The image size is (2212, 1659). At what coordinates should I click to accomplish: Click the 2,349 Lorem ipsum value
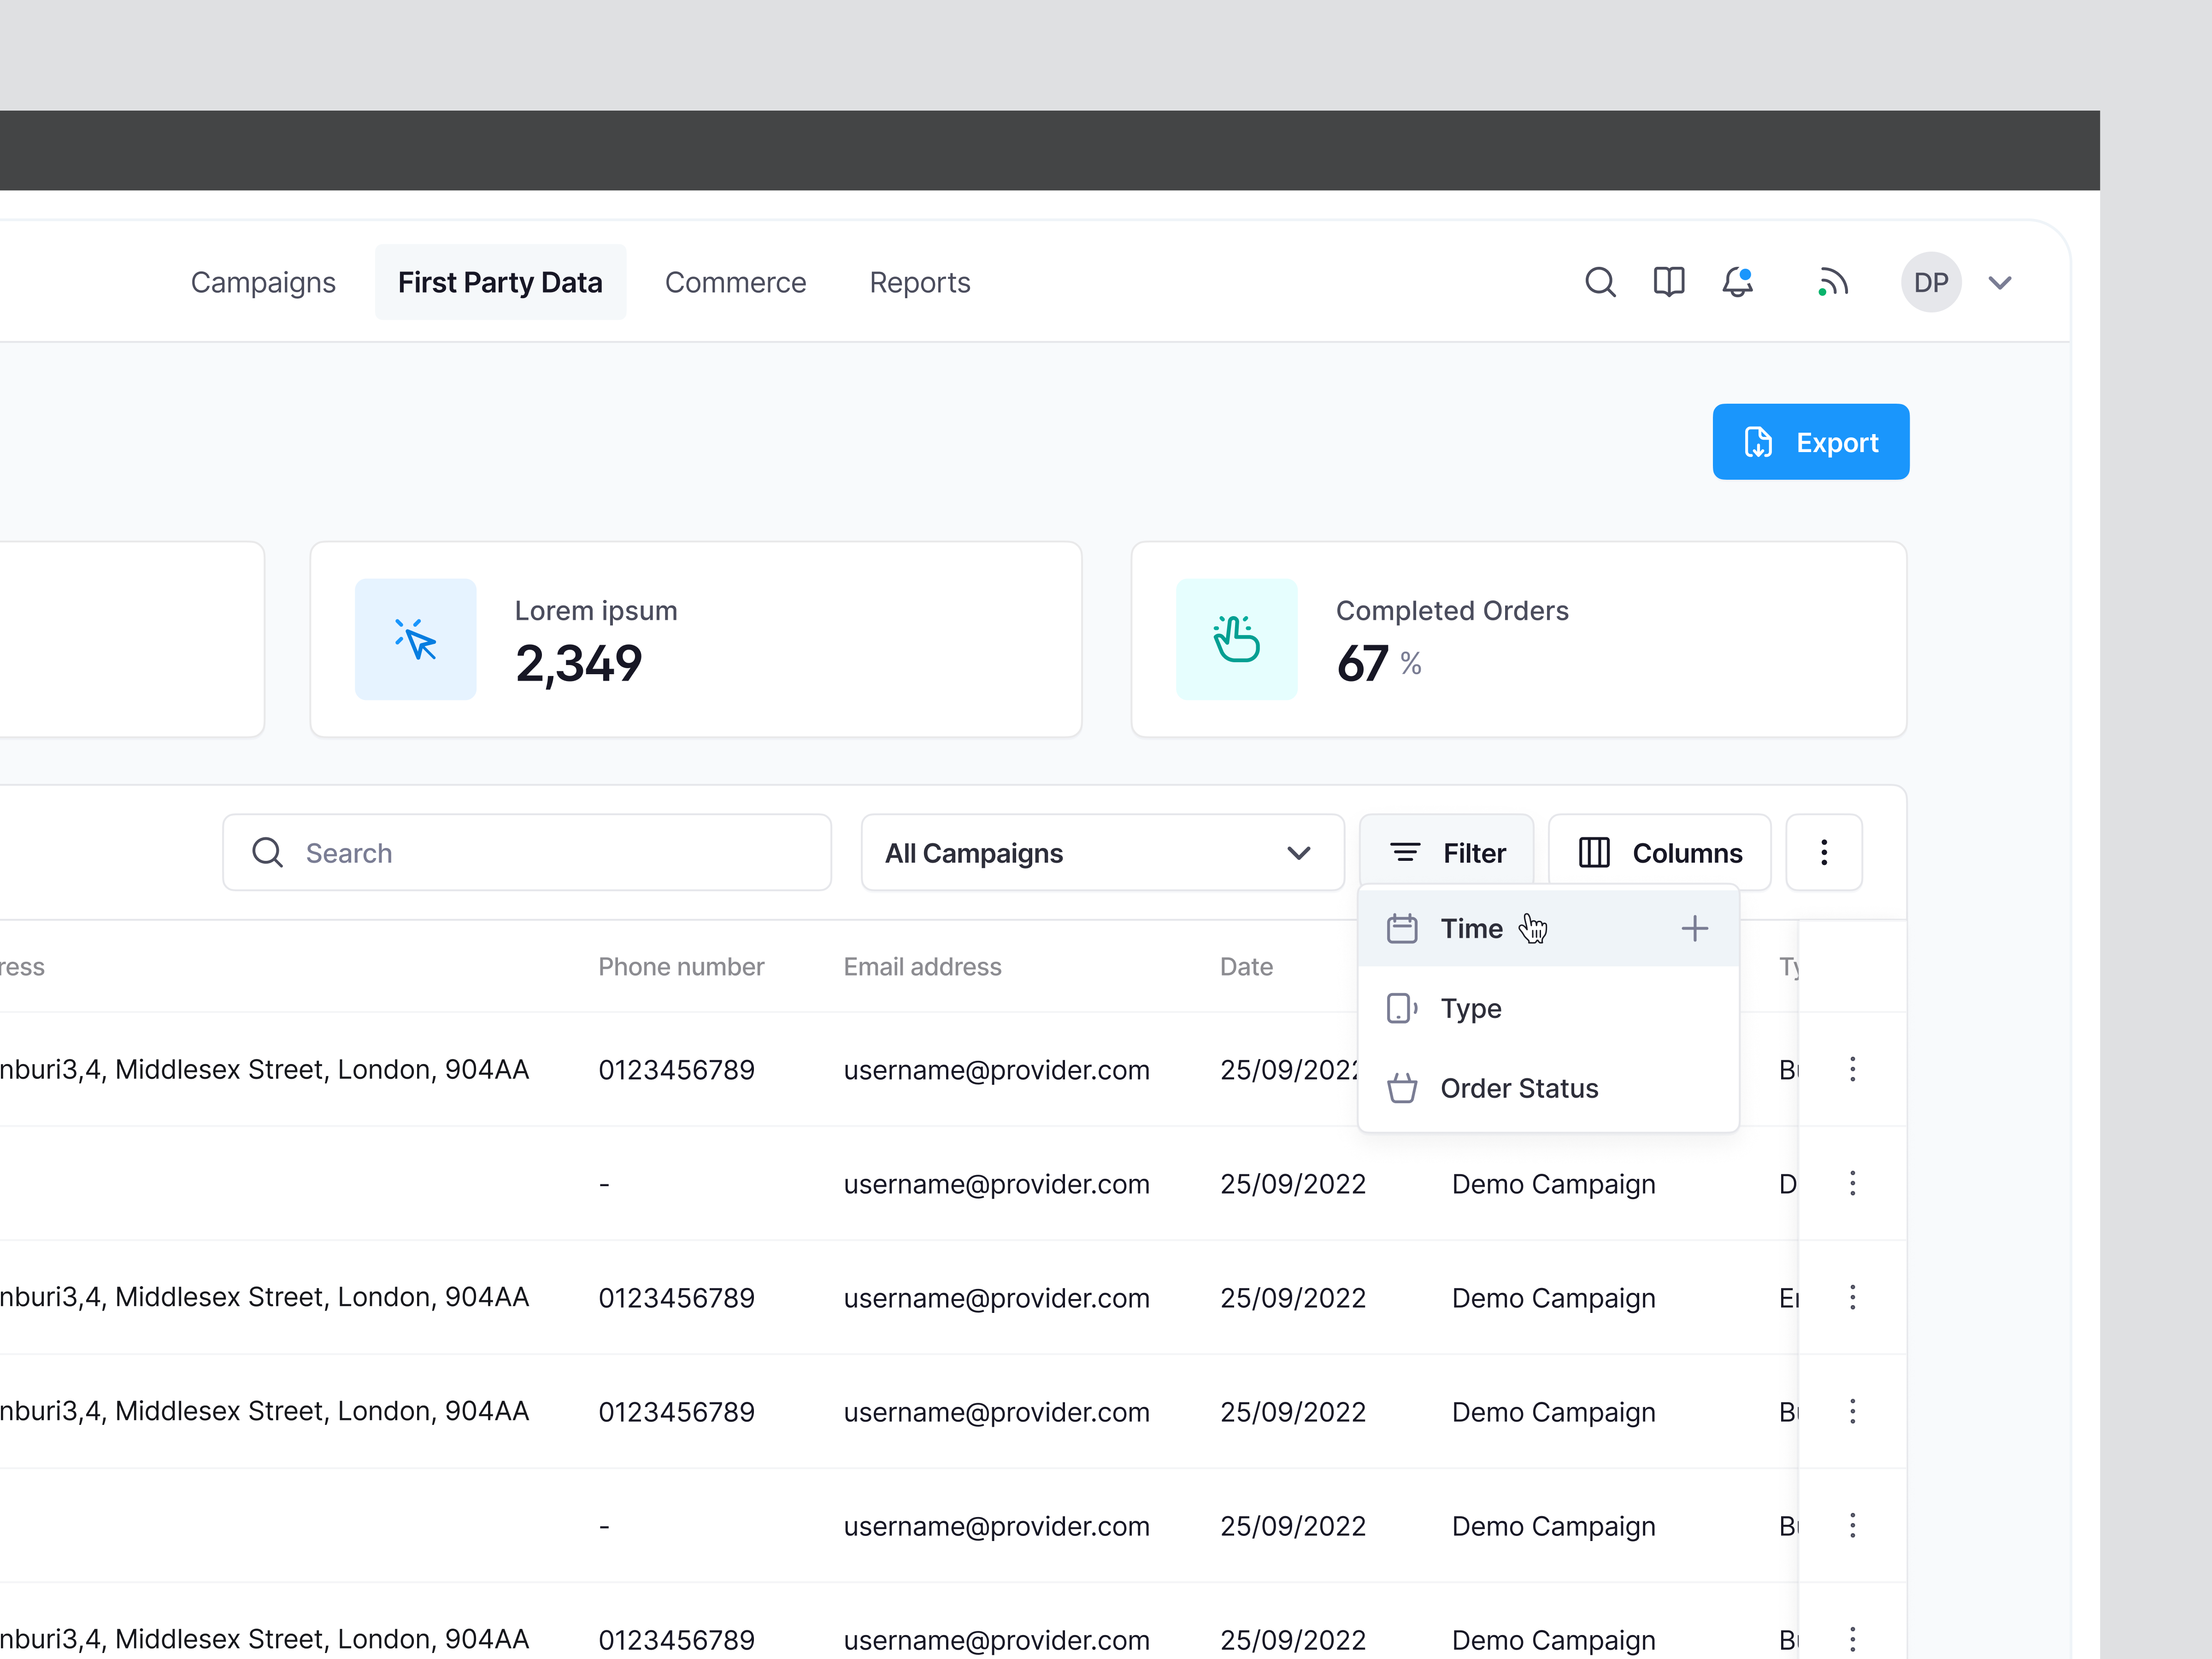[578, 663]
